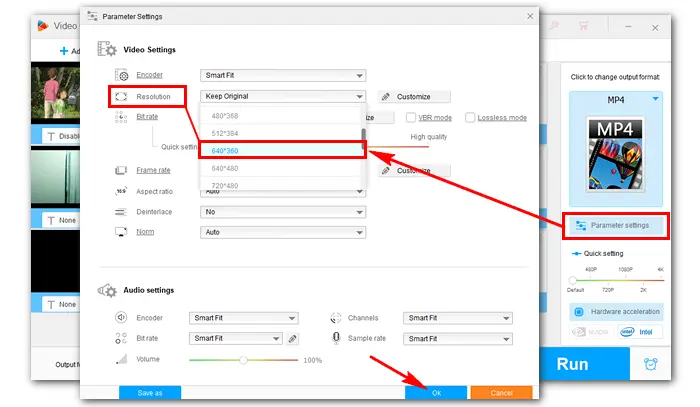The height and width of the screenshot is (407, 700).
Task: Click the alarm clock schedule icon beside Run
Action: pyautogui.click(x=650, y=364)
